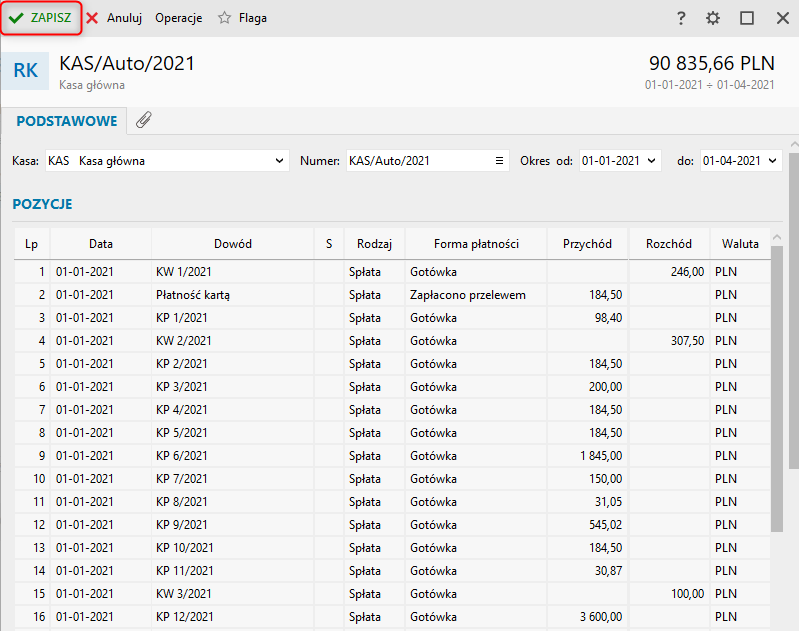This screenshot has width=799, height=631.
Task: Click the window's outer vertical scrollbar
Action: click(x=794, y=311)
